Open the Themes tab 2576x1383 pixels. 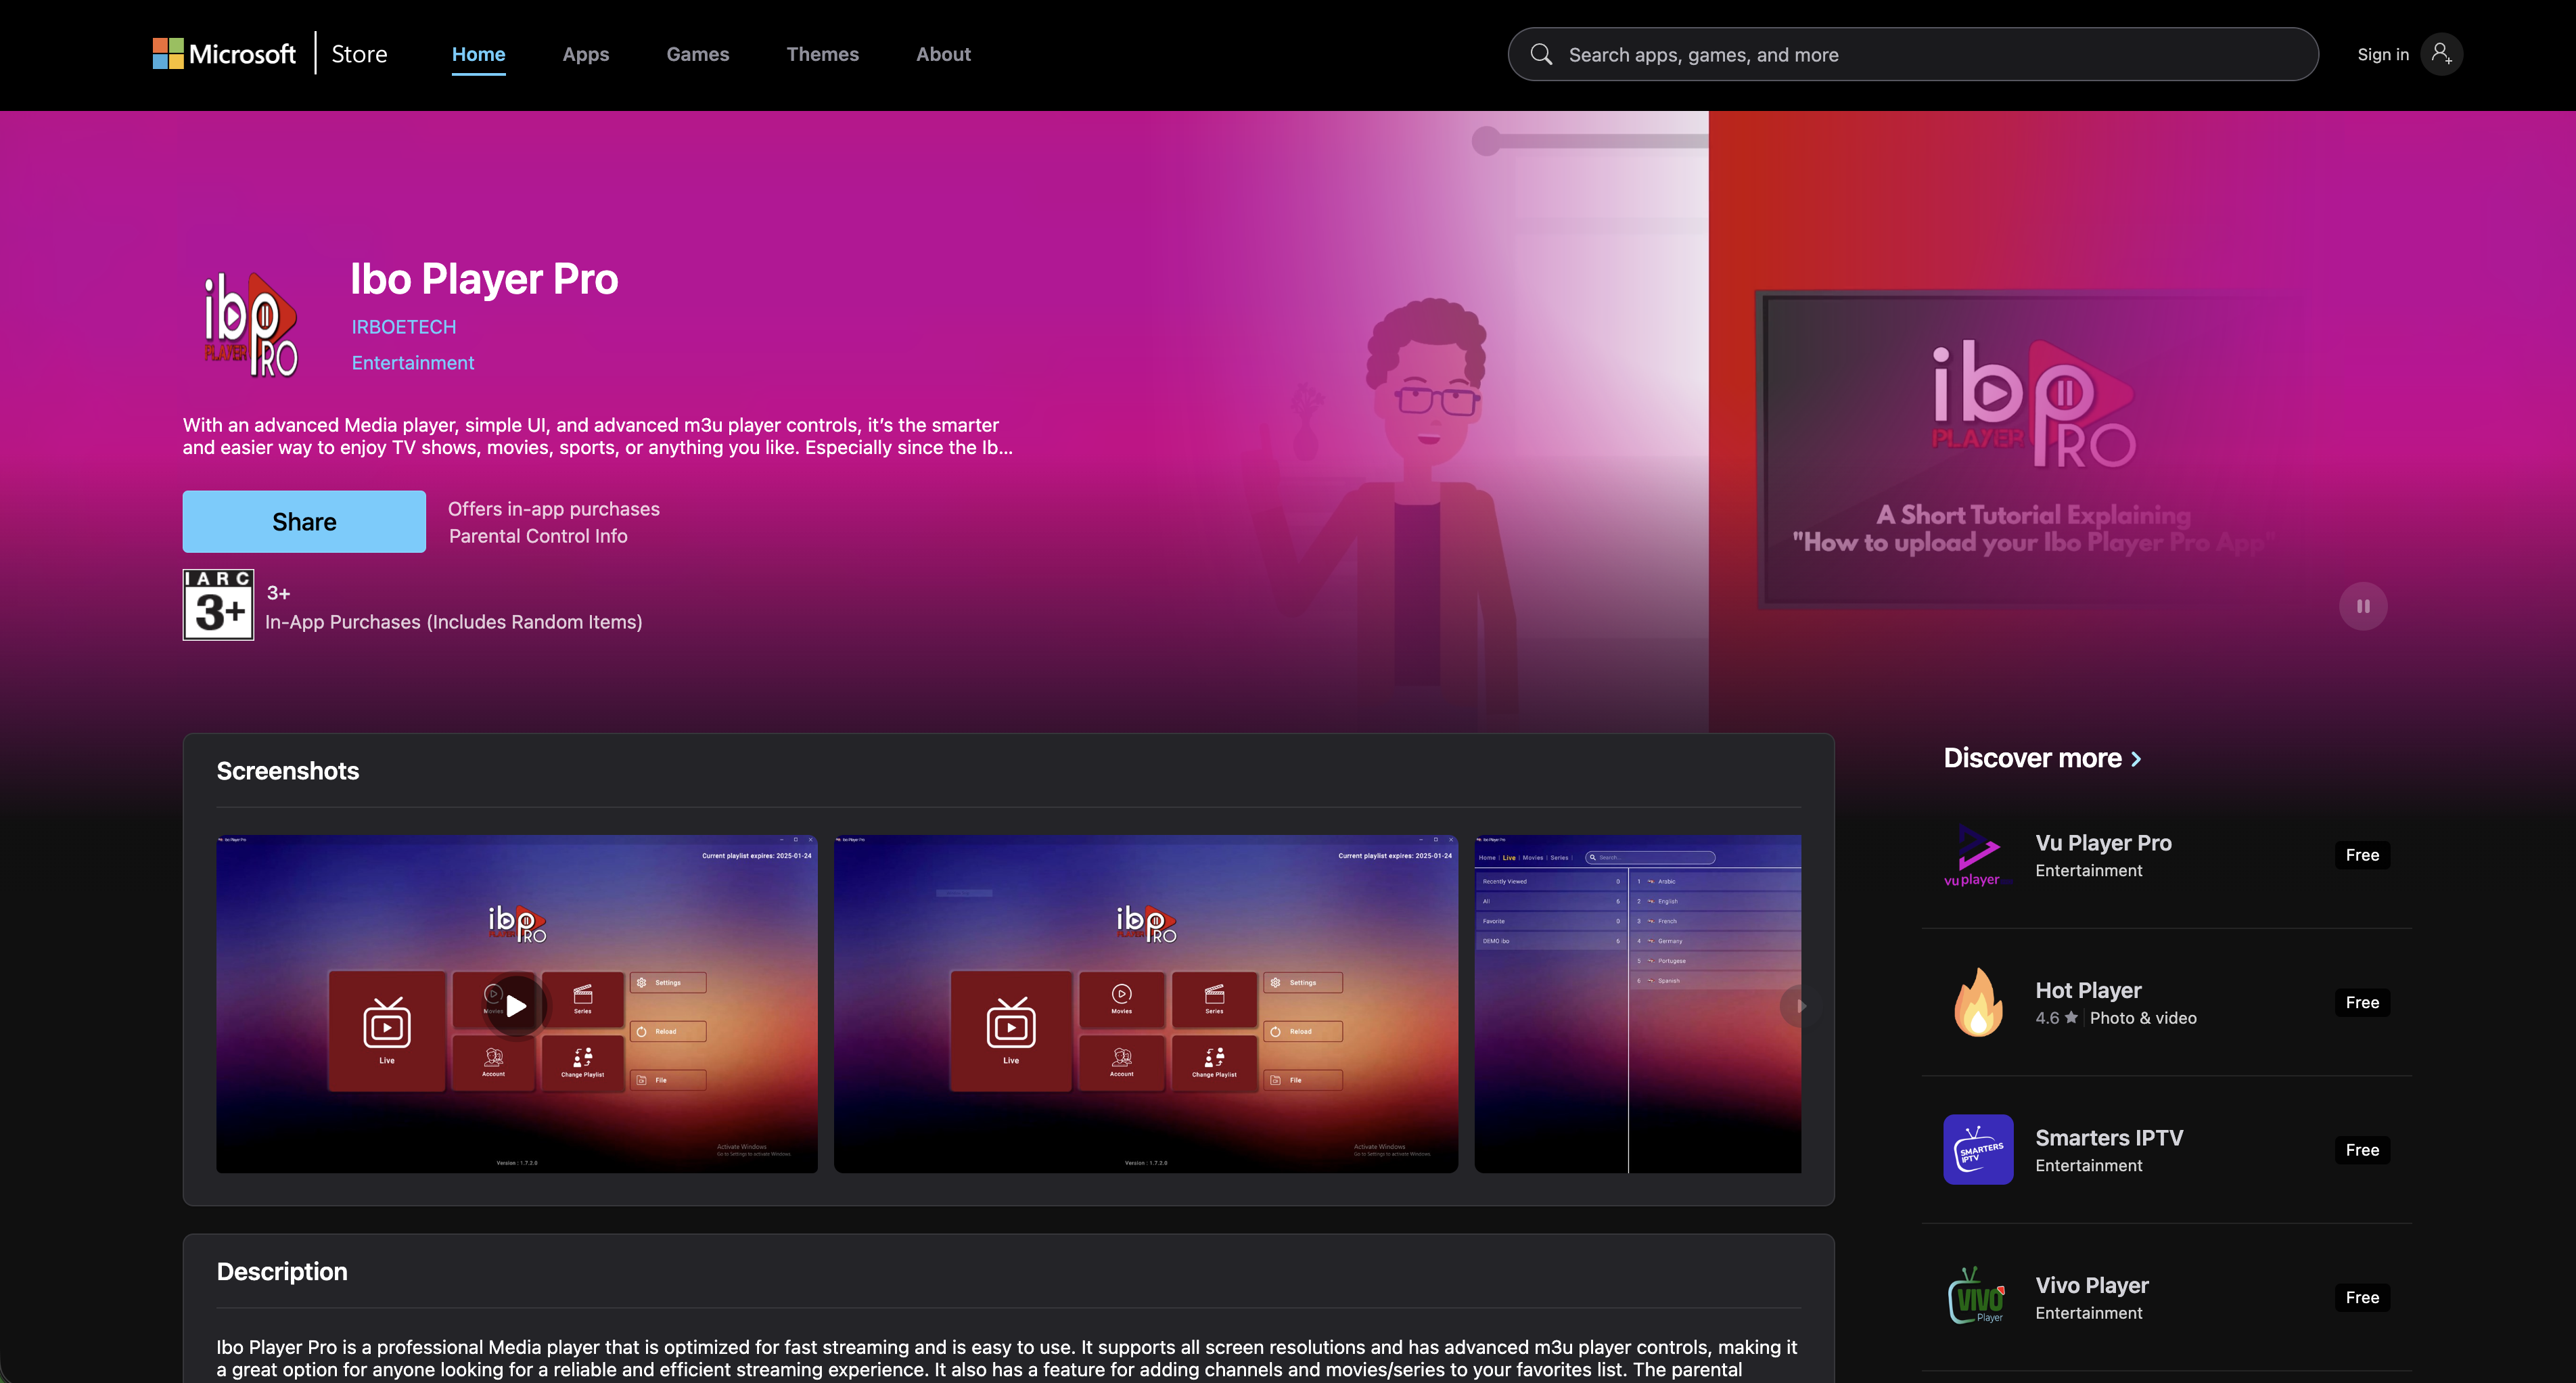click(822, 54)
